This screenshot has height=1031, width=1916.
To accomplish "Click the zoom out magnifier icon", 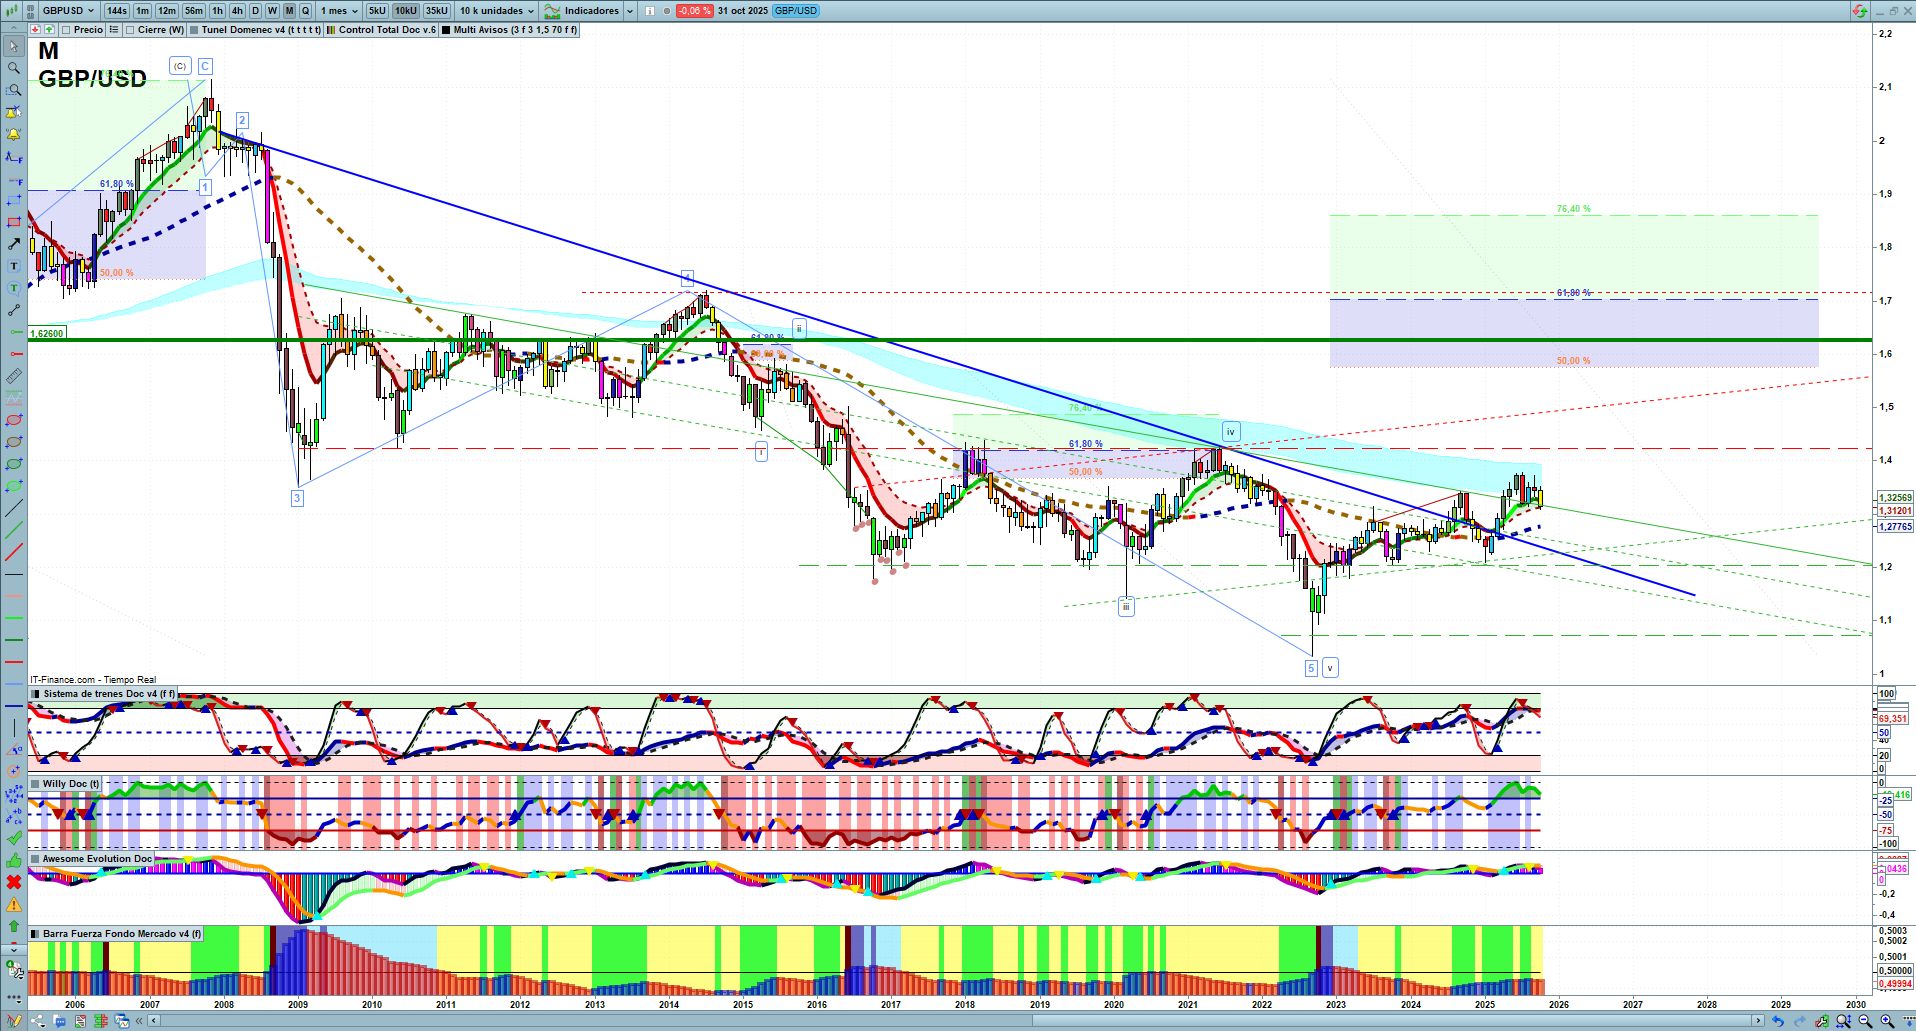I will click(1865, 1021).
